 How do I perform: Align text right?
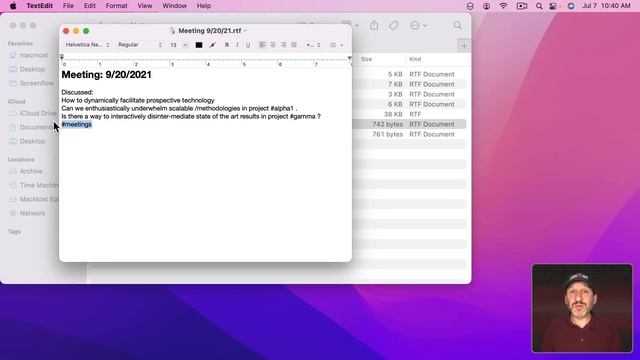tap(283, 45)
